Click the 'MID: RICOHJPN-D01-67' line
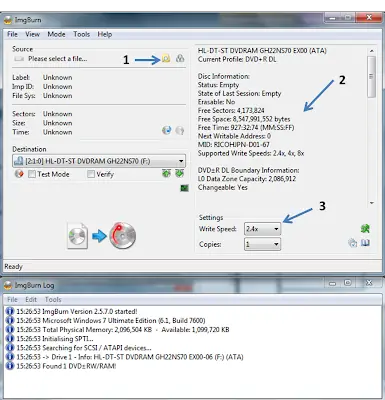 234,145
